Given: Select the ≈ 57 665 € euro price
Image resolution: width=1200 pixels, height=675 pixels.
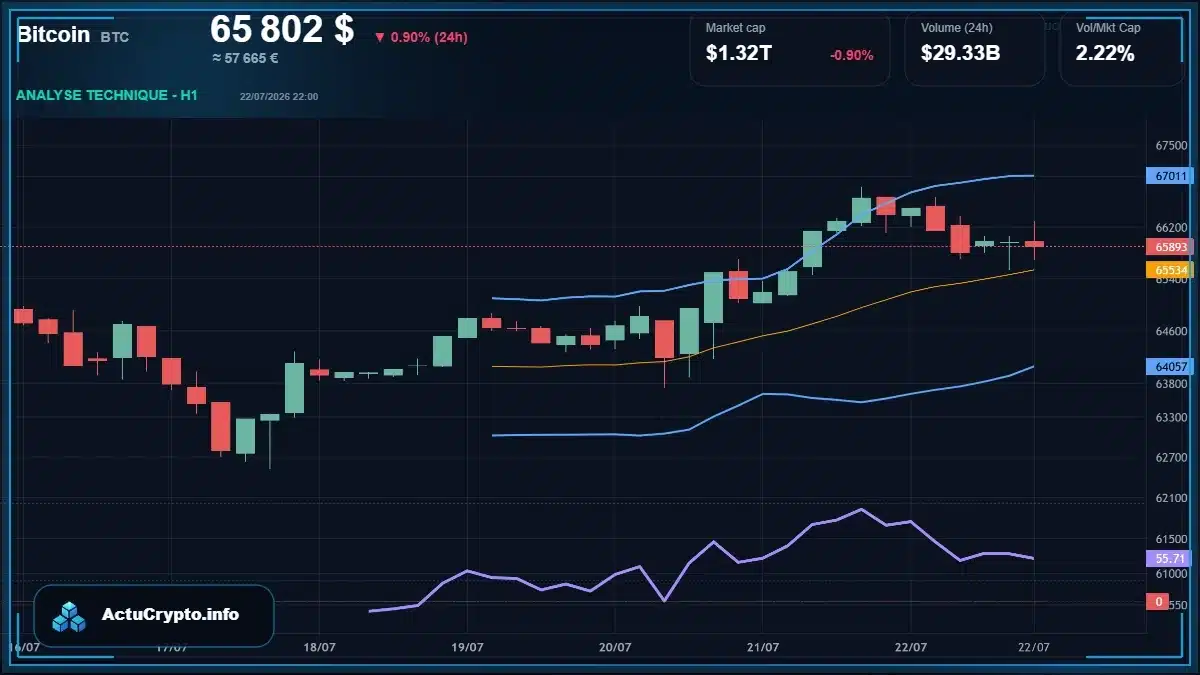Looking at the screenshot, I should pos(245,58).
